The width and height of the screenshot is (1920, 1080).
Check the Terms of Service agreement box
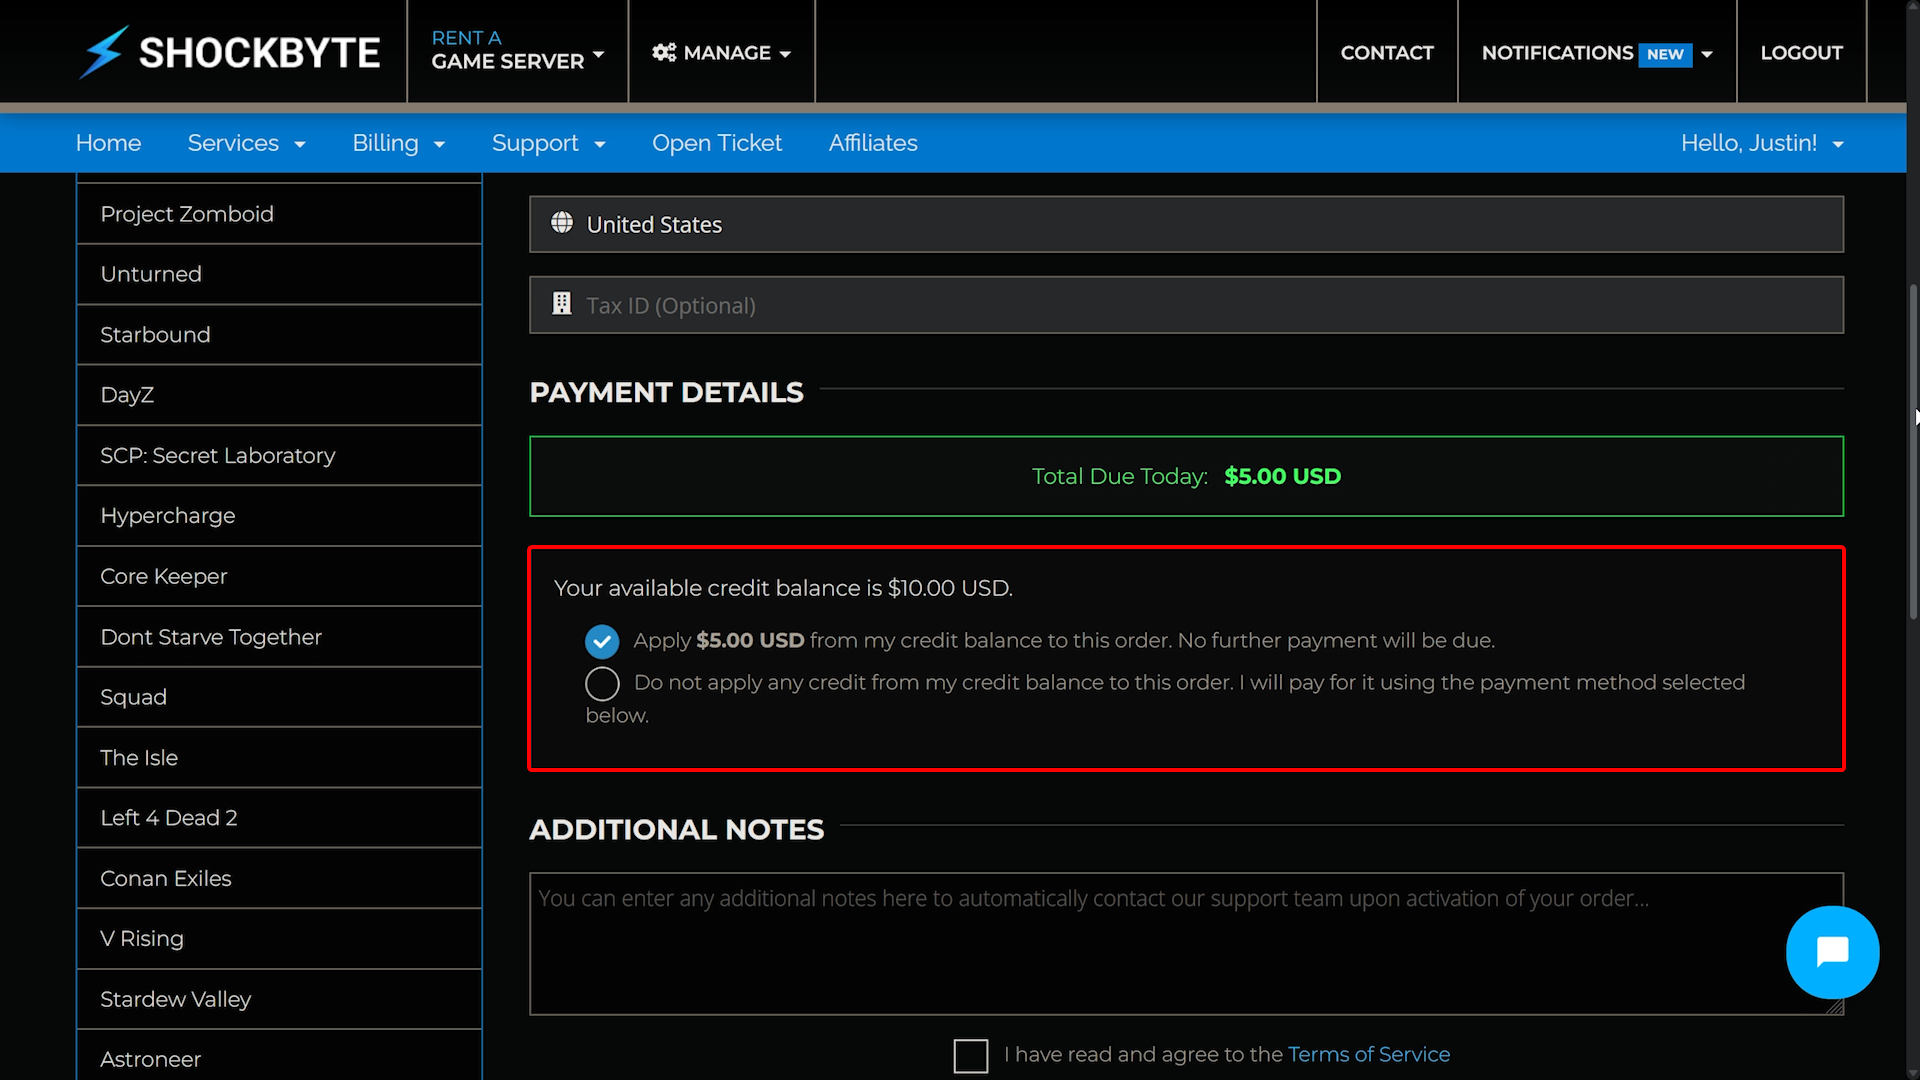click(x=970, y=1055)
